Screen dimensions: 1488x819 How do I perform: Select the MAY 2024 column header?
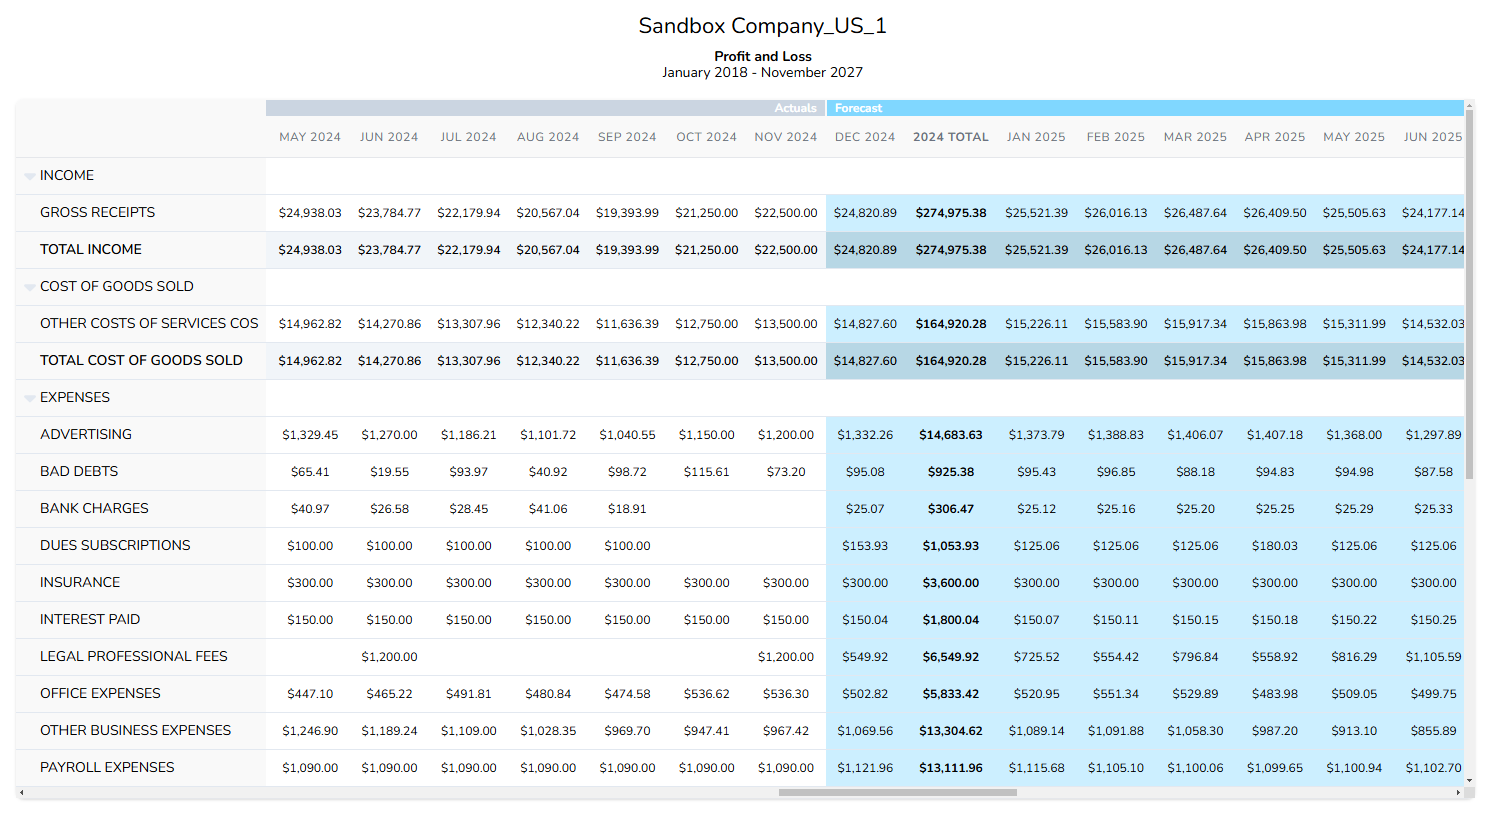pyautogui.click(x=310, y=137)
